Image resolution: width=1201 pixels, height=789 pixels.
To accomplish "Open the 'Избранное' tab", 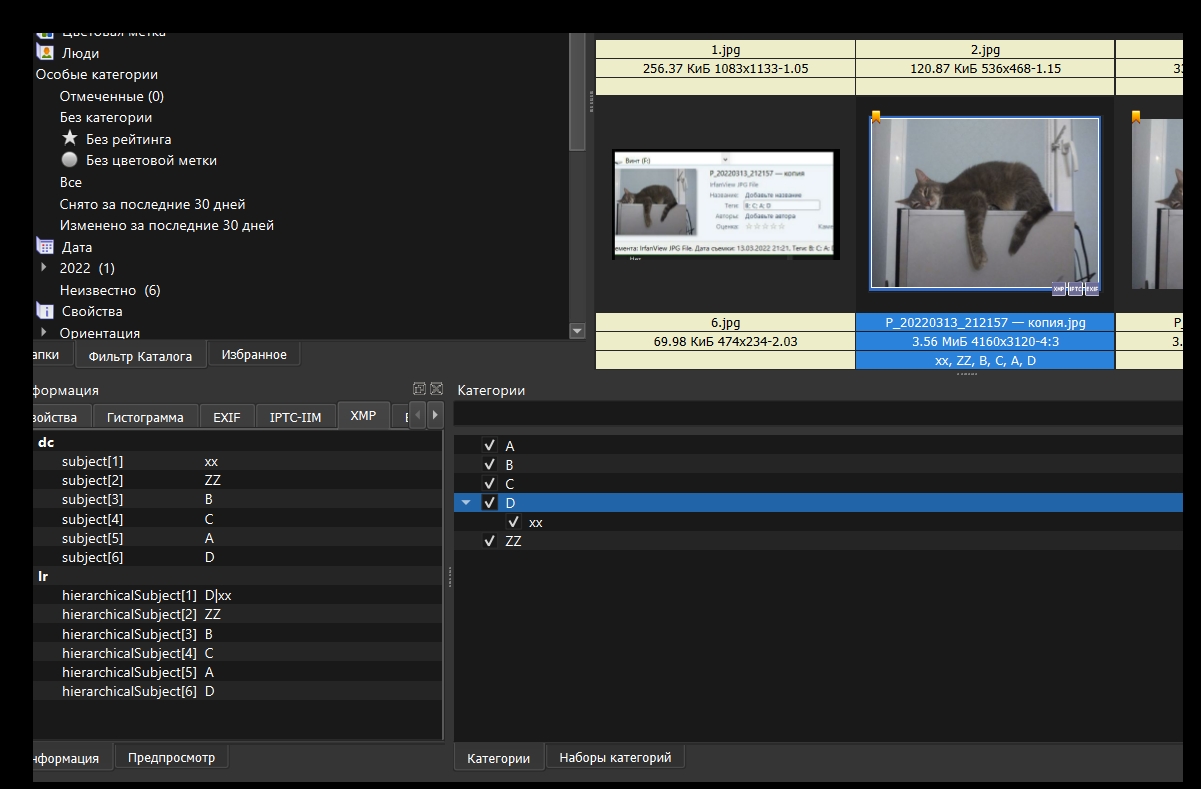I will (253, 355).
